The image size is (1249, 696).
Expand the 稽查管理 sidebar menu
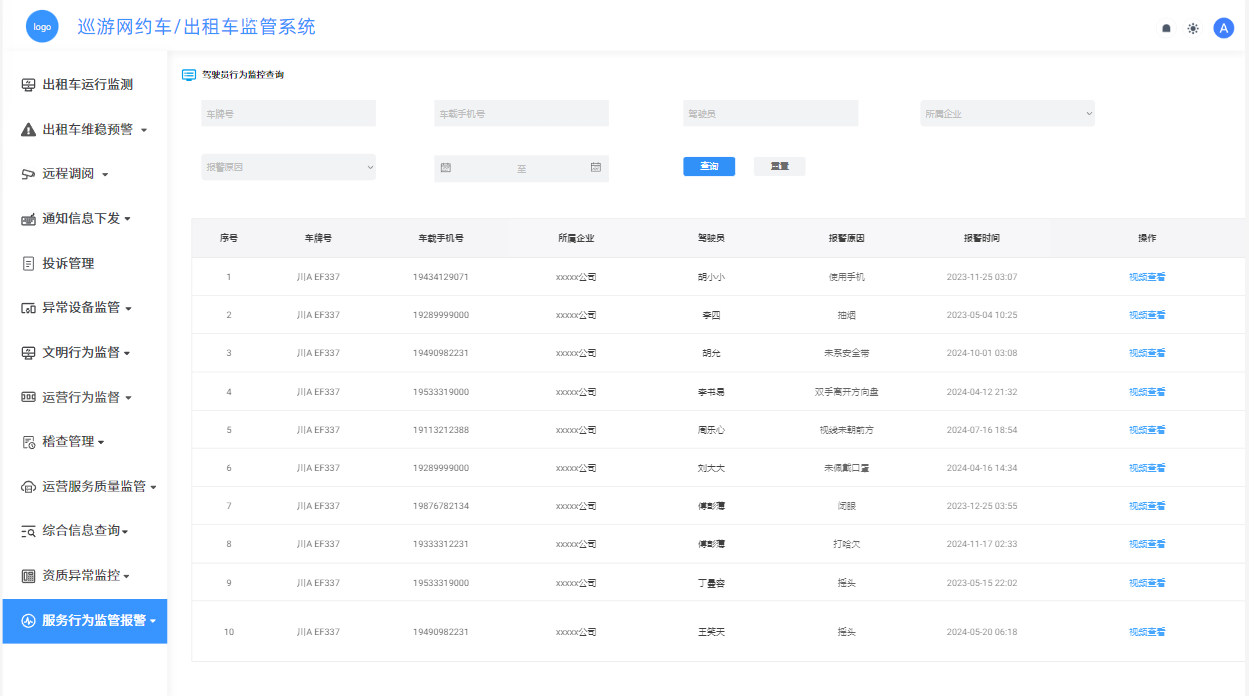[74, 442]
